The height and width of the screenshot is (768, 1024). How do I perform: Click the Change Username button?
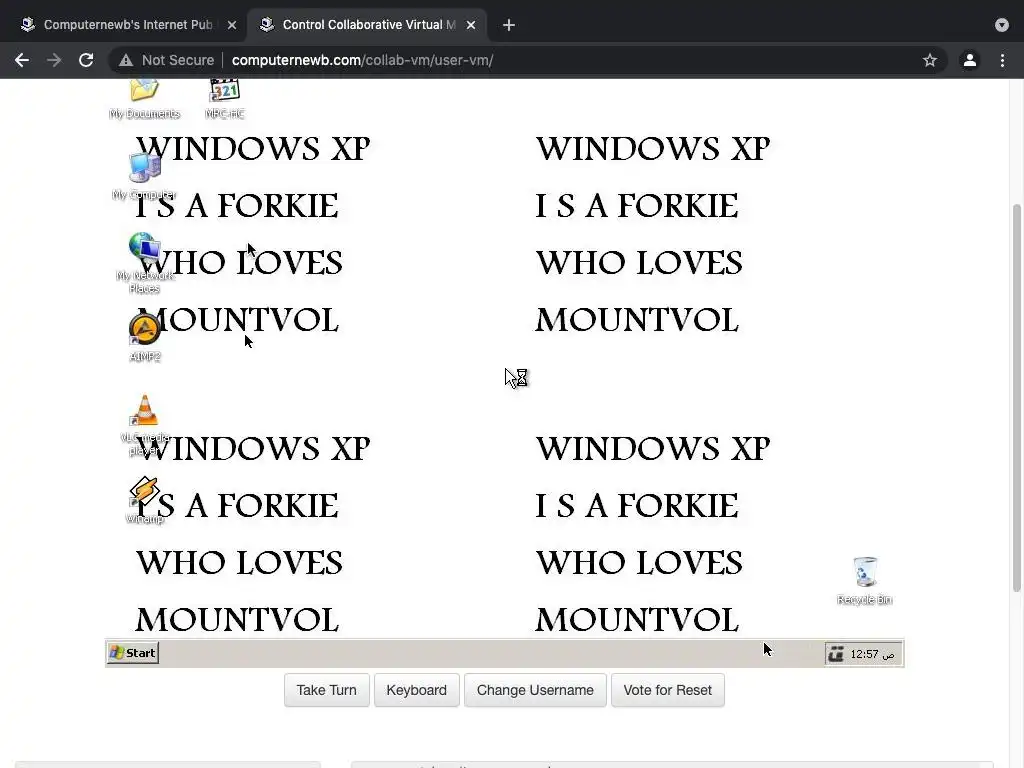pos(535,690)
